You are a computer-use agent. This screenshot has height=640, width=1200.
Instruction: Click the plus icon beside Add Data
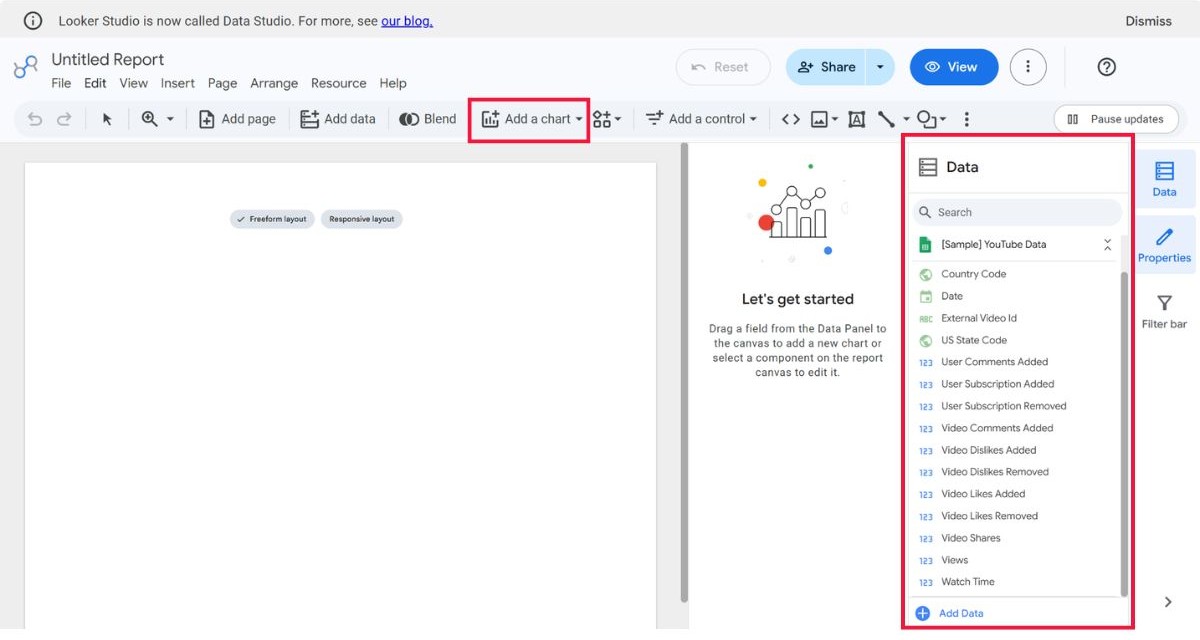(922, 613)
